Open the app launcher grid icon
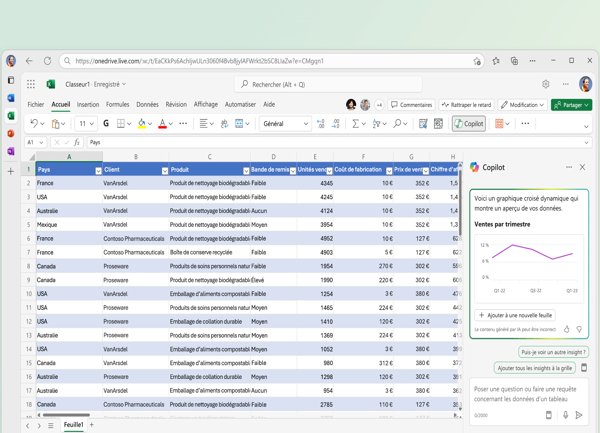The width and height of the screenshot is (600, 433). tap(31, 84)
